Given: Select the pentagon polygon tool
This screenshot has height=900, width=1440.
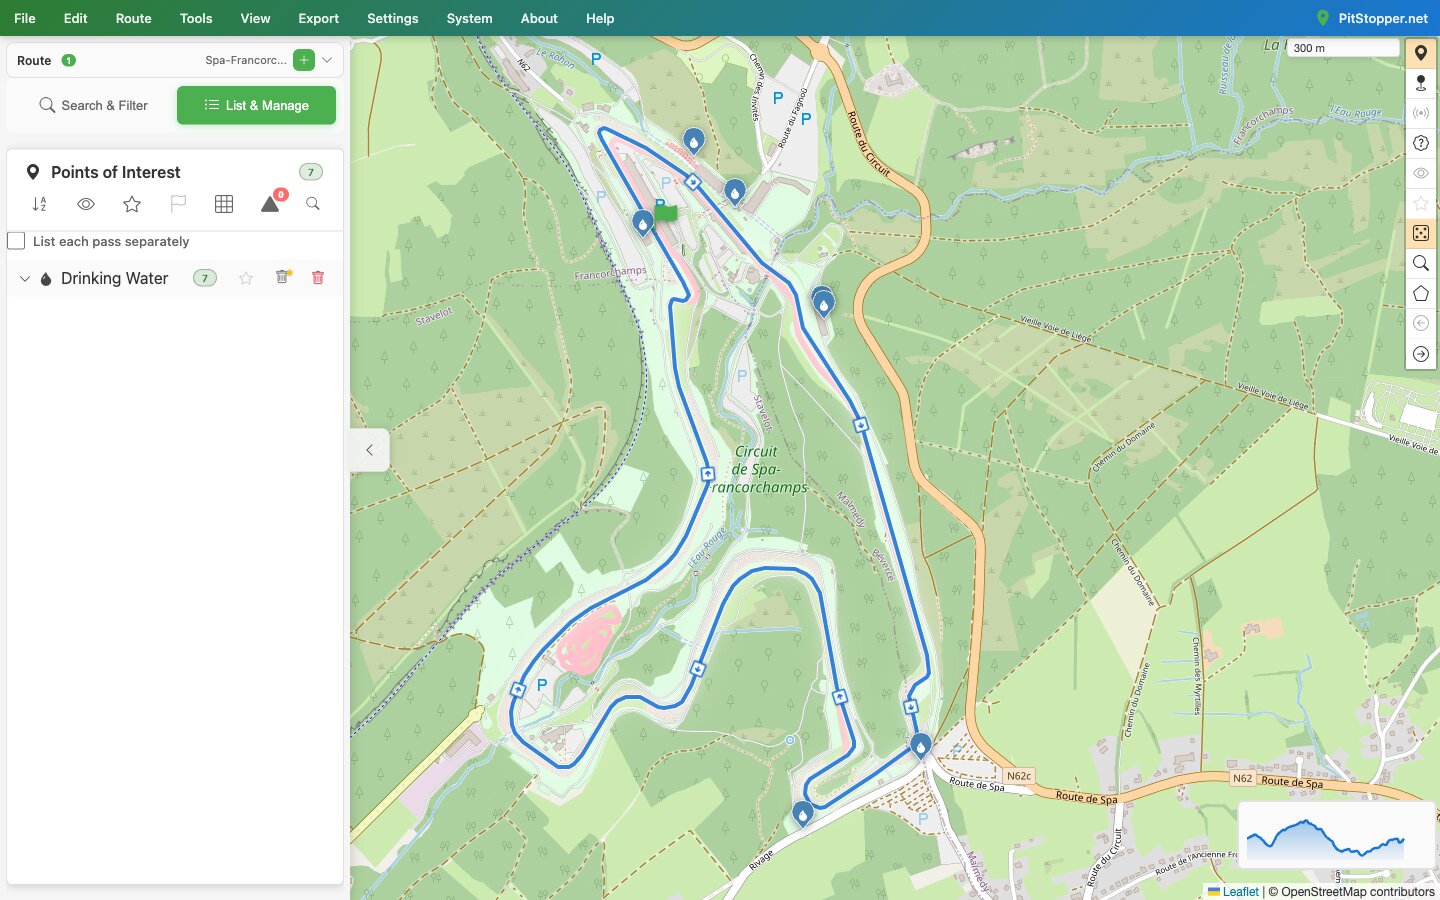Looking at the screenshot, I should pos(1421,293).
